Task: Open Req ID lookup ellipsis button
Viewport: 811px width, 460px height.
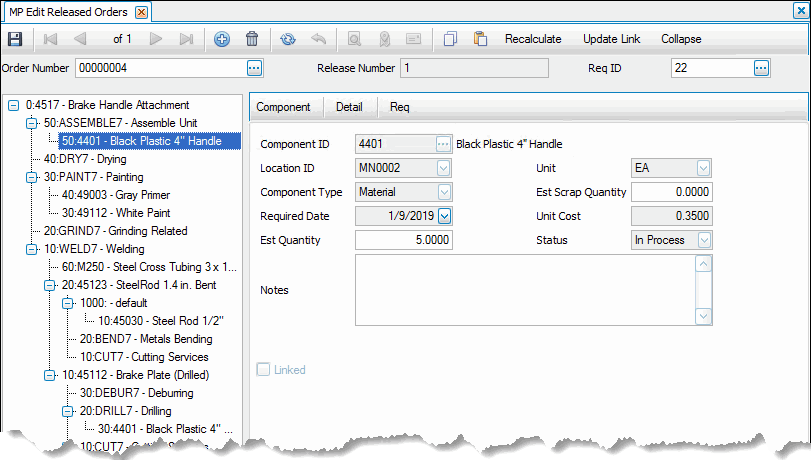Action: pyautogui.click(x=761, y=68)
